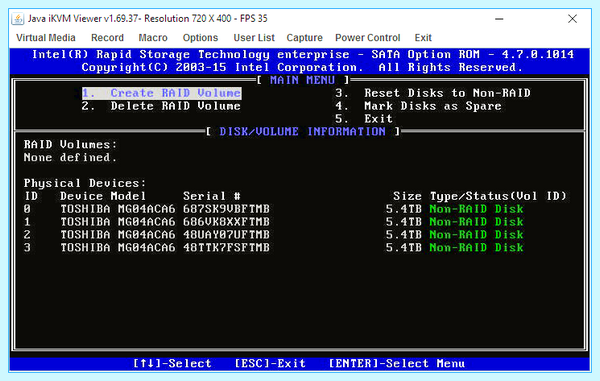Click serial 48TTK7FSFTMB of disk 3

pyautogui.click(x=226, y=247)
